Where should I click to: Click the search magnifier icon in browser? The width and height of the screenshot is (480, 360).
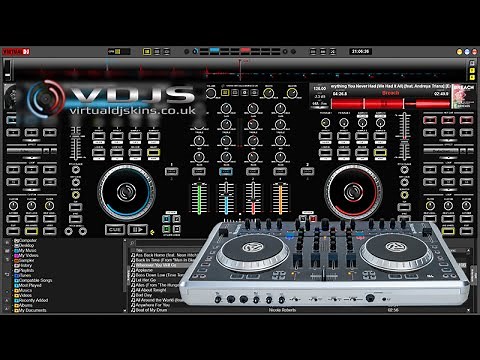pyautogui.click(x=132, y=243)
